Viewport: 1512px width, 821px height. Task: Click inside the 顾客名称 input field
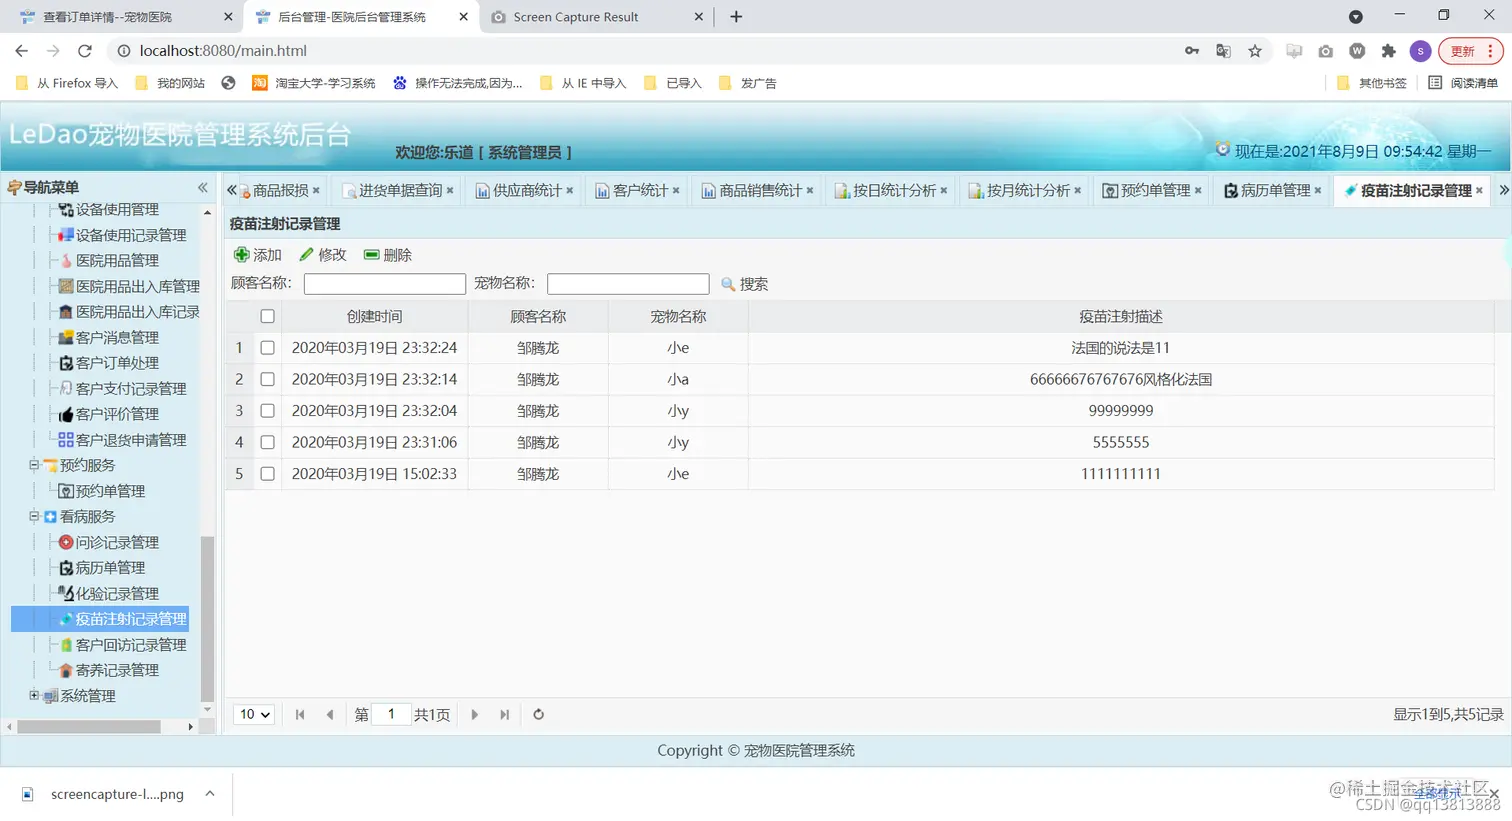[x=384, y=284]
